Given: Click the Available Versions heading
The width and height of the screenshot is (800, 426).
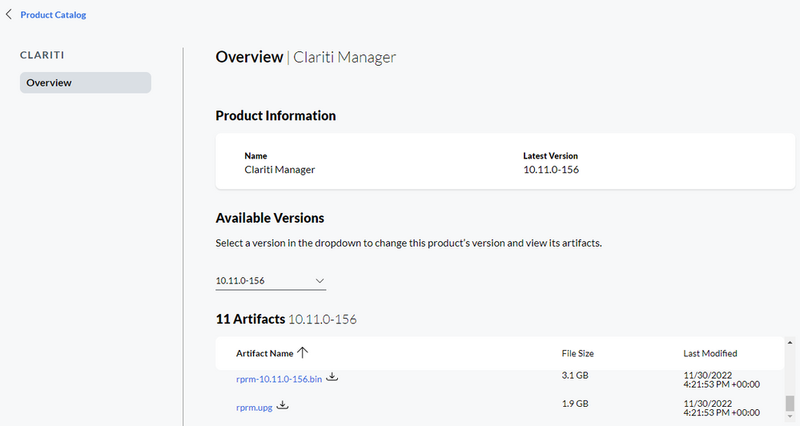Looking at the screenshot, I should [x=270, y=218].
